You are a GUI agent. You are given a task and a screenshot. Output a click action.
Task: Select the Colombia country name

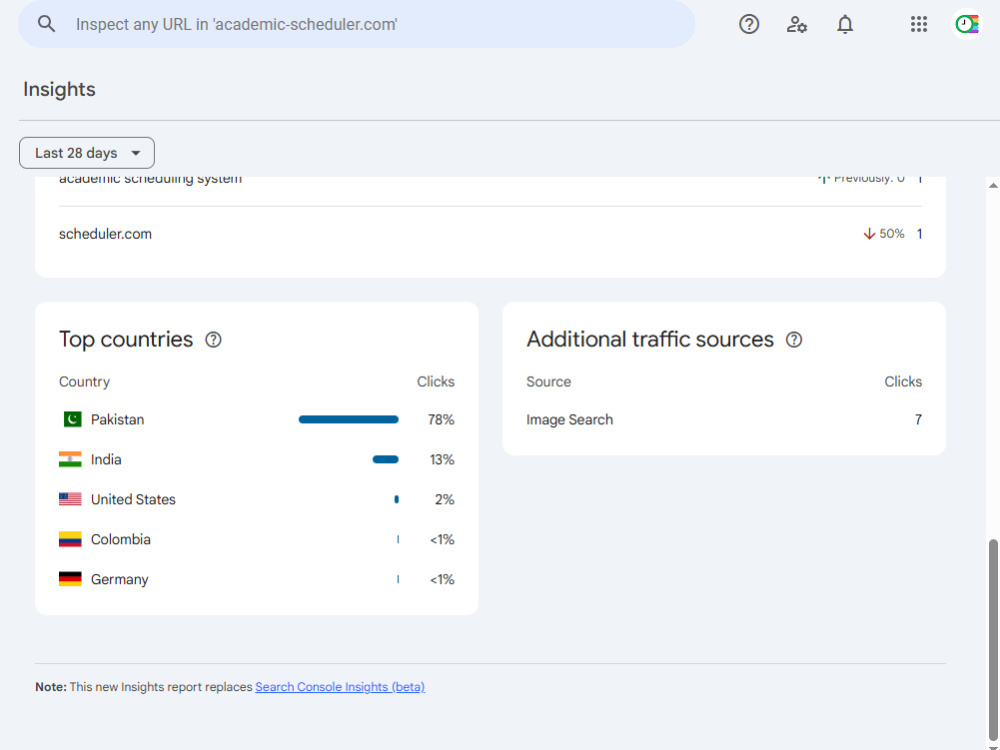coord(121,540)
